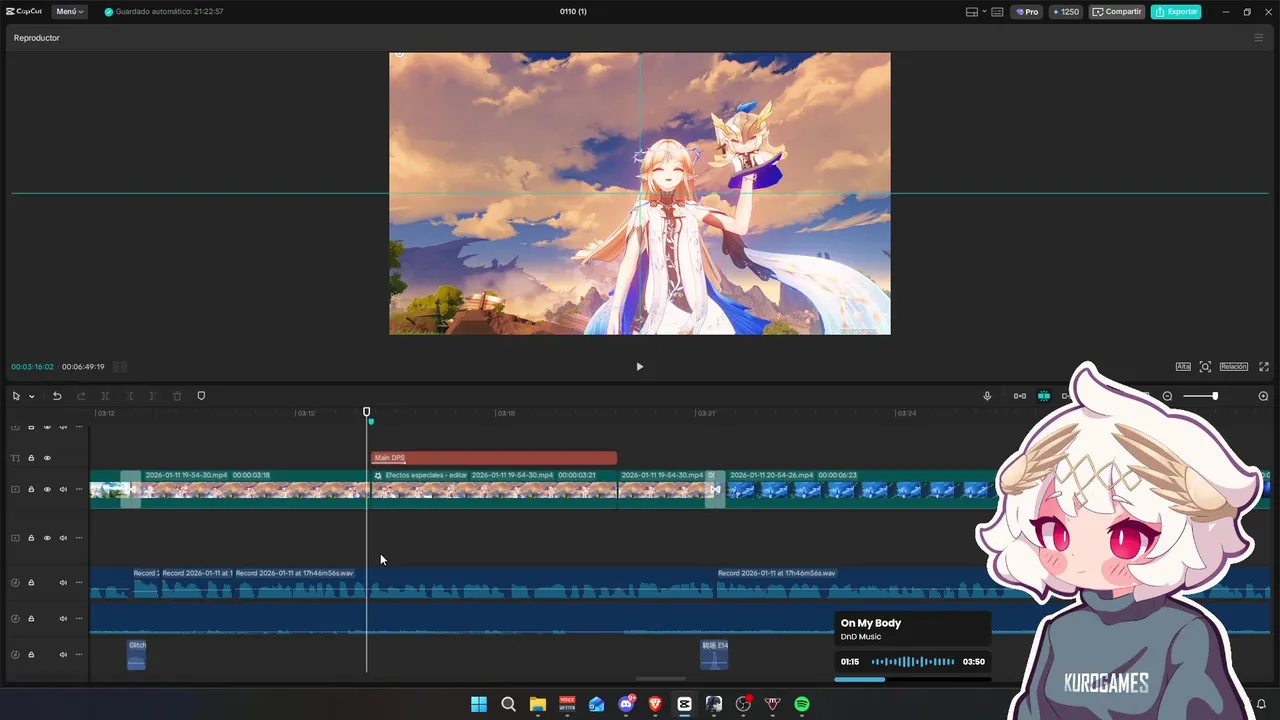Click the Pro badge button

pyautogui.click(x=1027, y=12)
